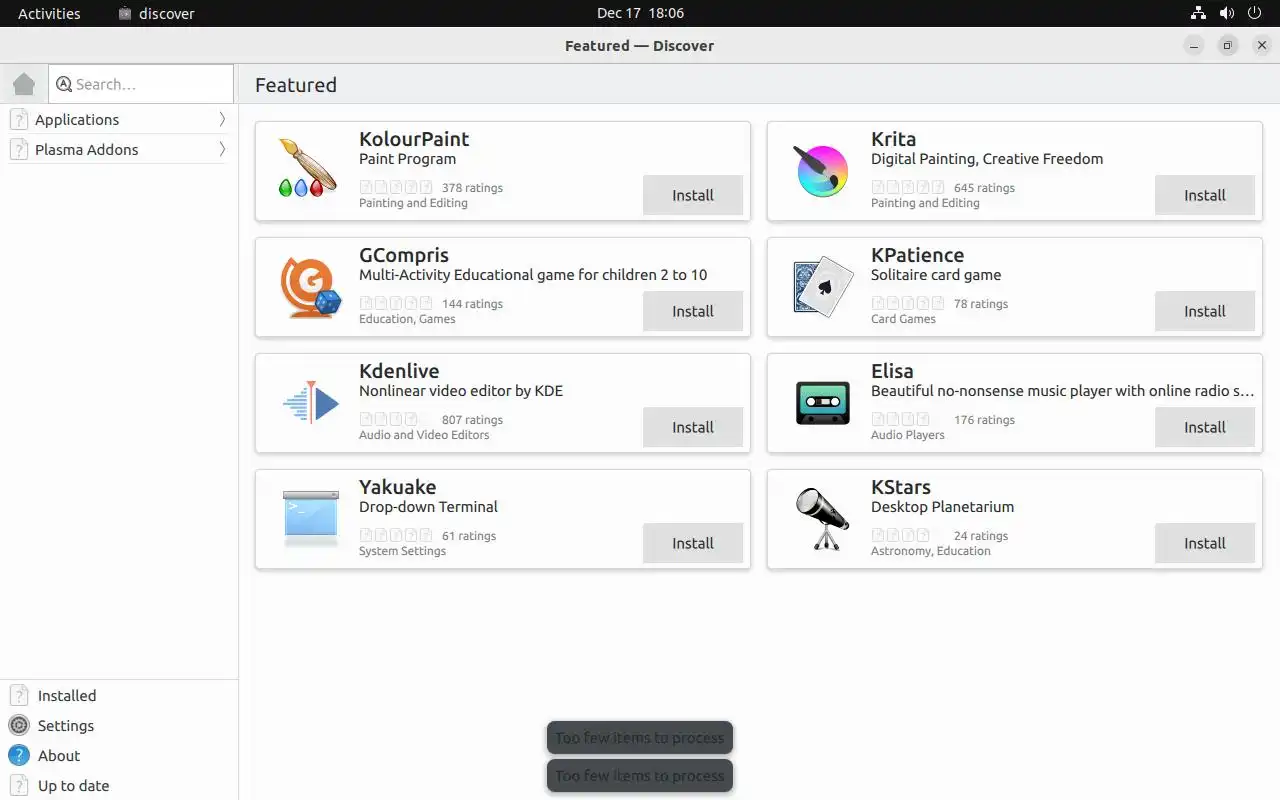Click the KolourPaint title
Viewport: 1280px width, 800px height.
point(414,139)
